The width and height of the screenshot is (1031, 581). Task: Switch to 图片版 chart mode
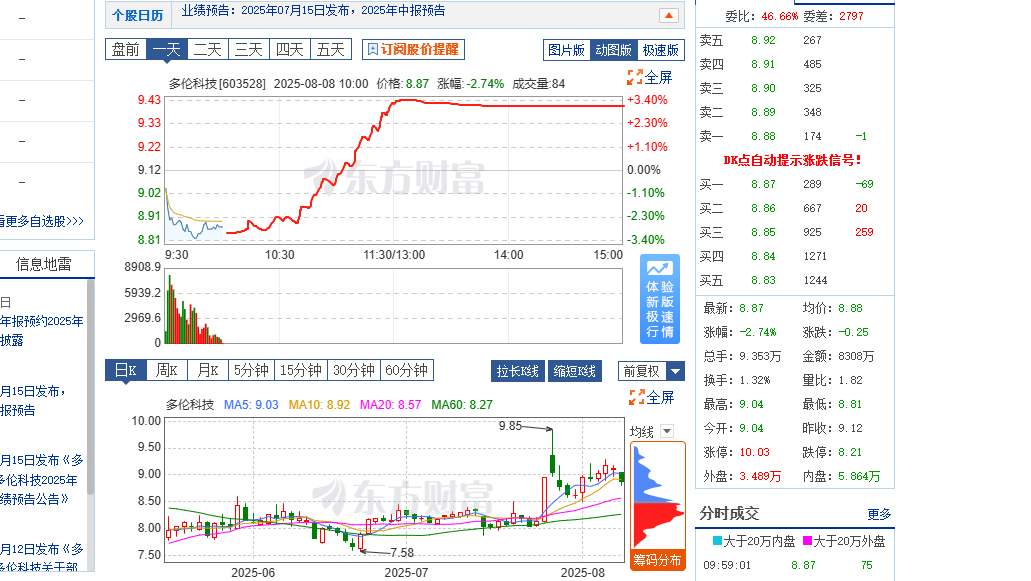click(x=567, y=50)
